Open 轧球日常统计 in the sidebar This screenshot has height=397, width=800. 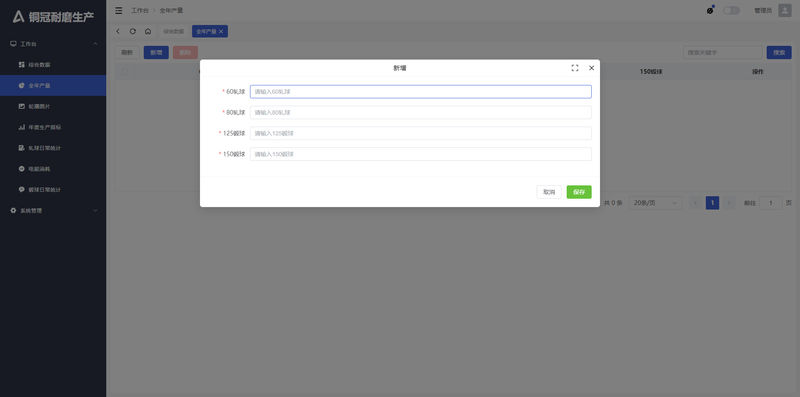[x=53, y=148]
